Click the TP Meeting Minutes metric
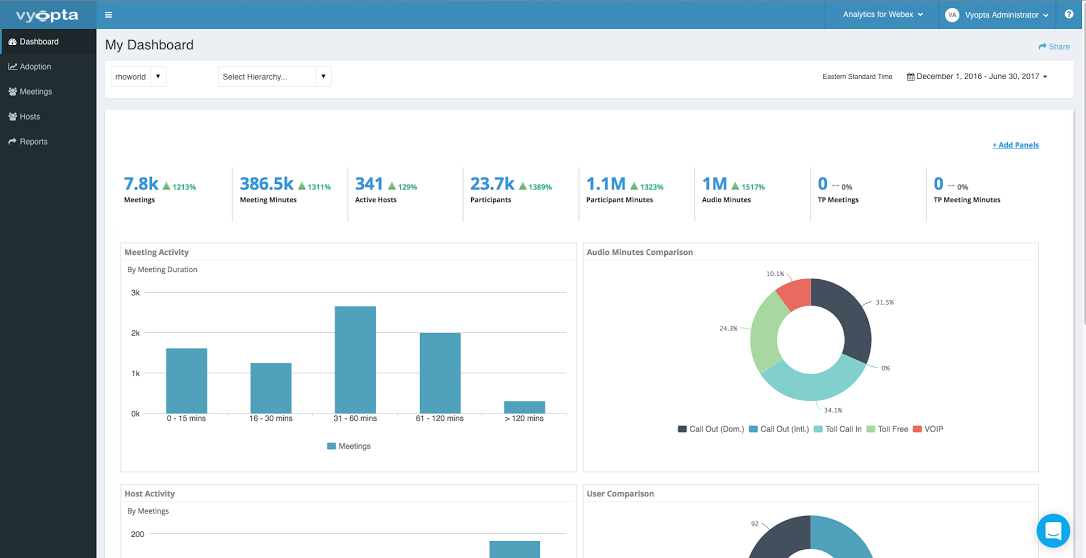The width and height of the screenshot is (1086, 558). coord(967,189)
